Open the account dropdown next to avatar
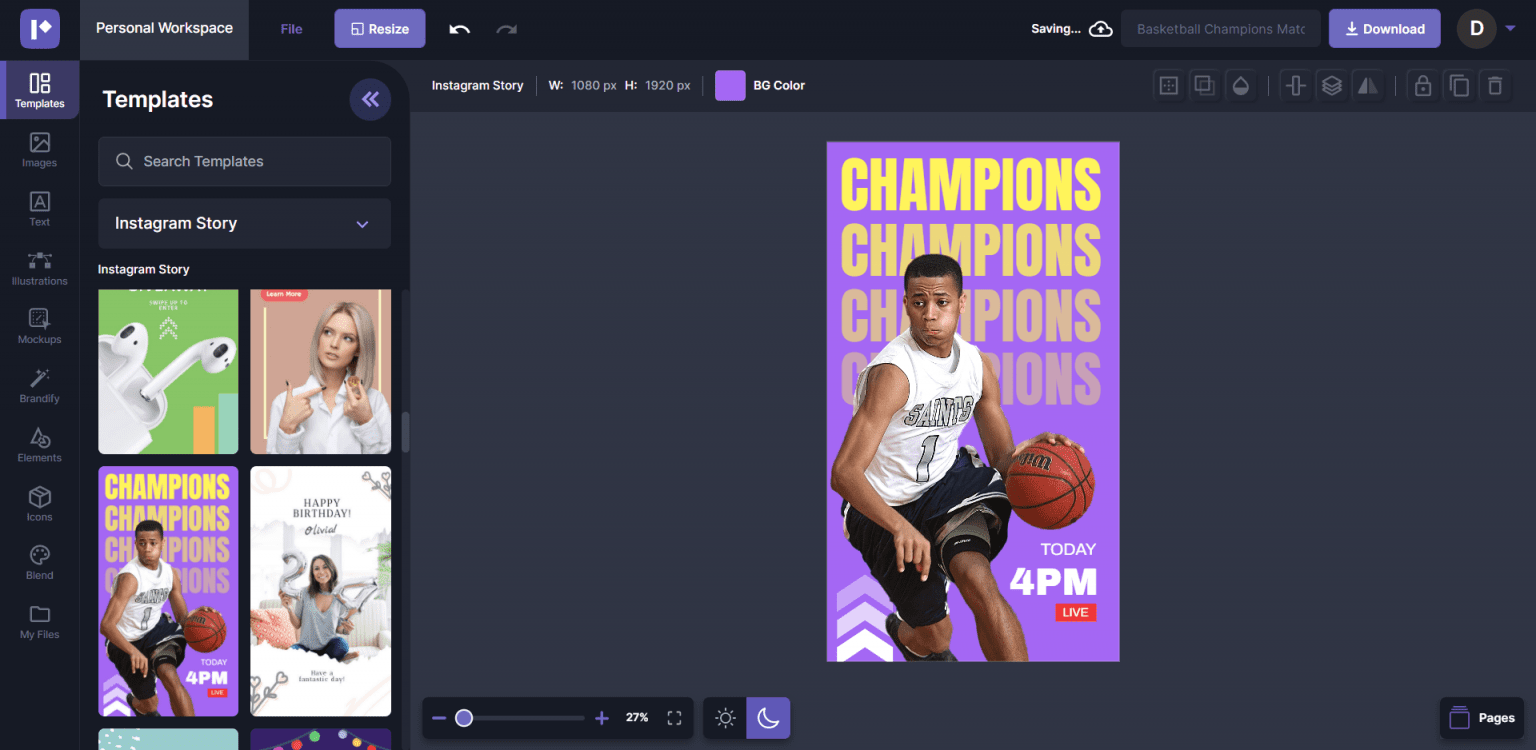 [x=1510, y=28]
